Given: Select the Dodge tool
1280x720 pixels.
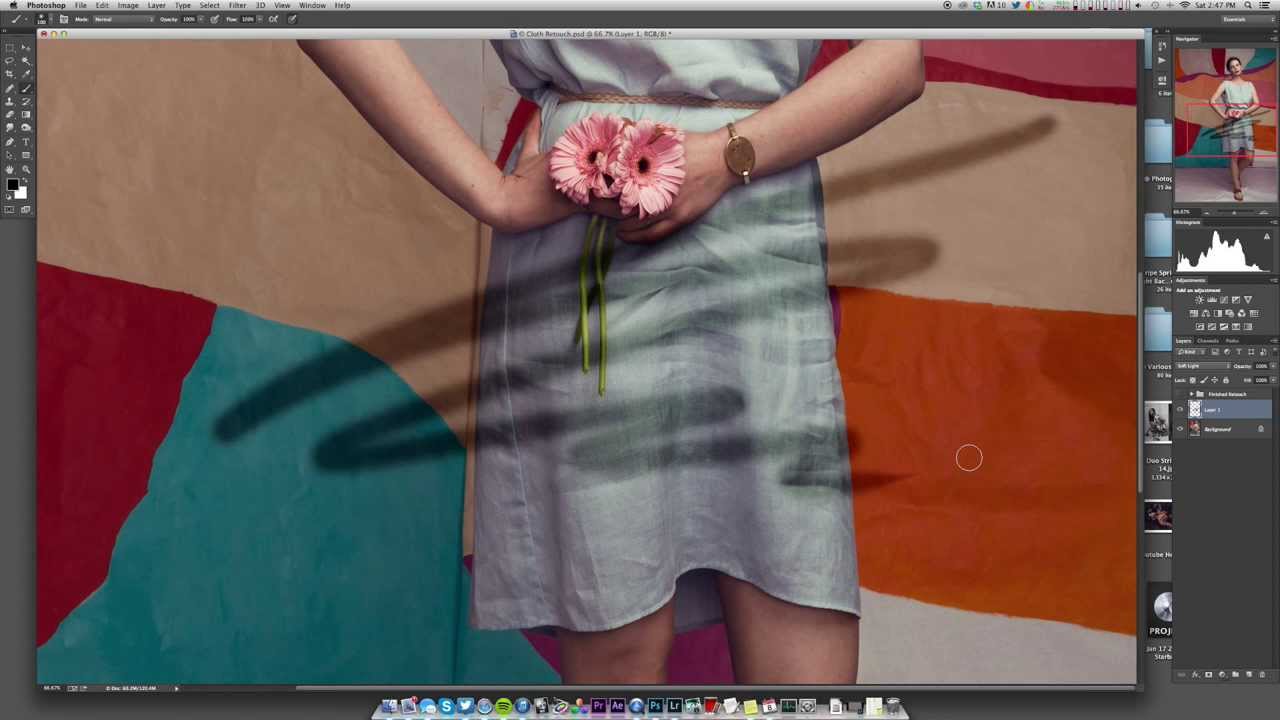Looking at the screenshot, I should (x=26, y=127).
